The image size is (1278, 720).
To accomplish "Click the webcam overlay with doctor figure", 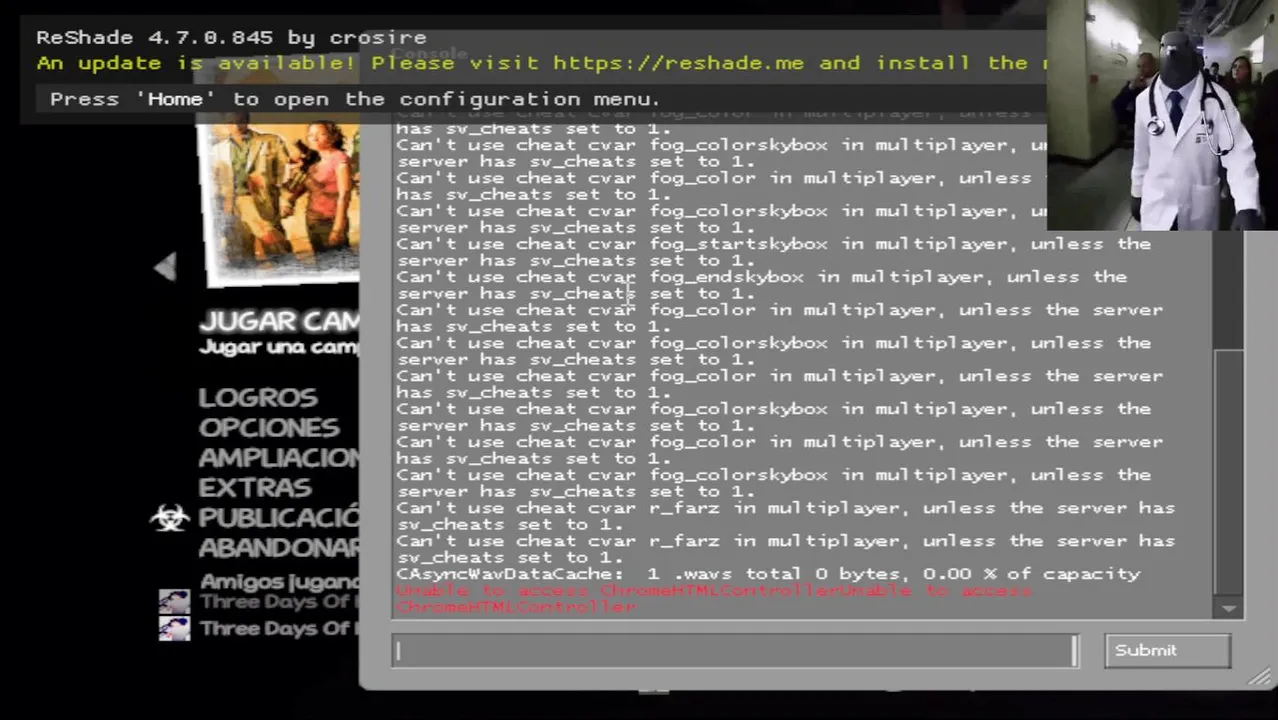I will pos(1162,115).
